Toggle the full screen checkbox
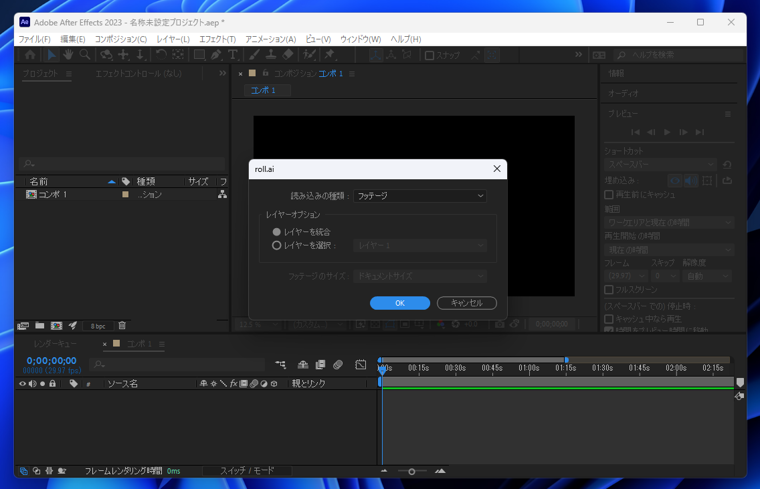 pyautogui.click(x=609, y=290)
